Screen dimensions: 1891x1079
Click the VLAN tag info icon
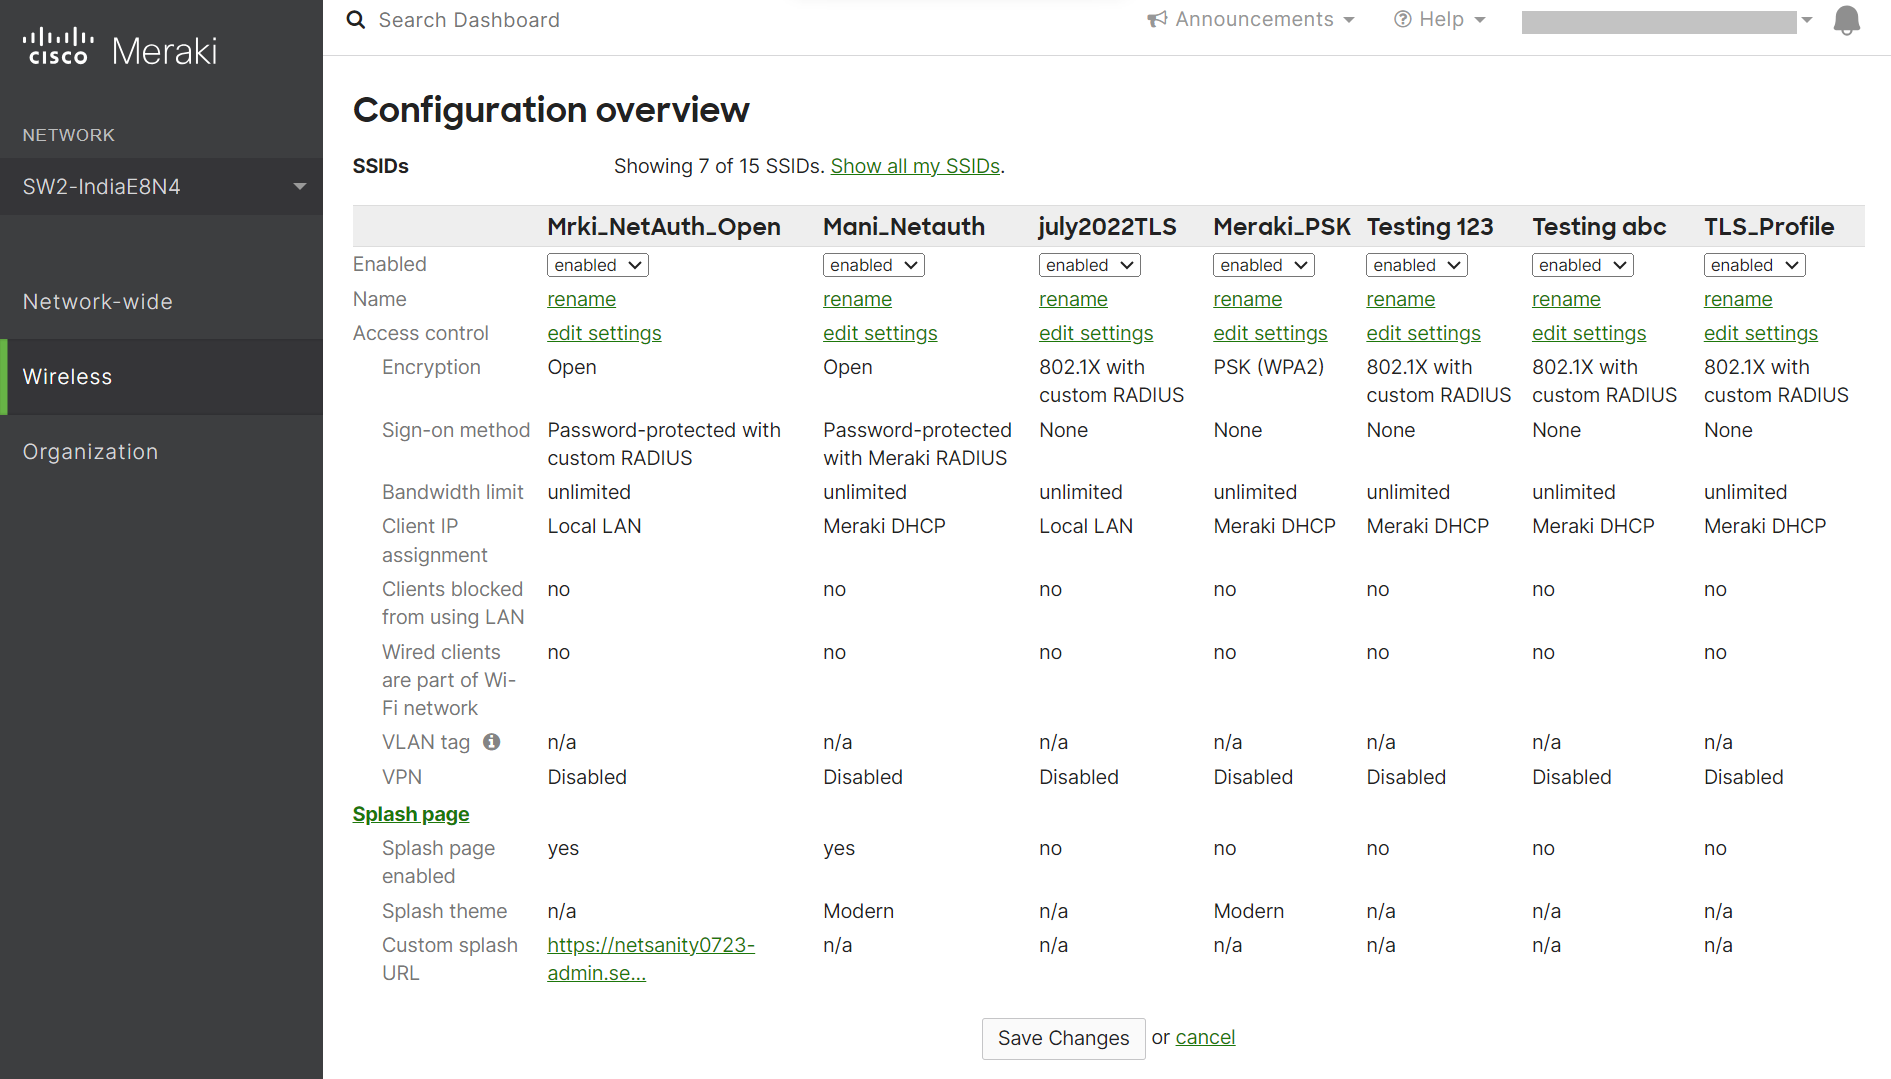[492, 742]
